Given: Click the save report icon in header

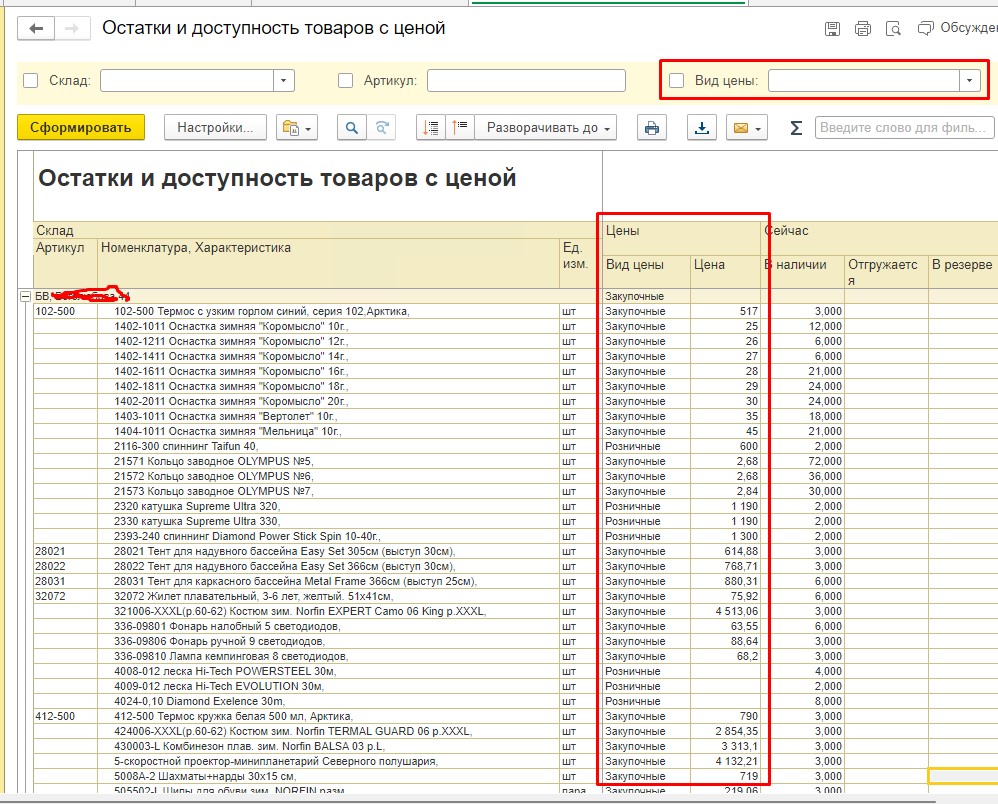Looking at the screenshot, I should 832,29.
